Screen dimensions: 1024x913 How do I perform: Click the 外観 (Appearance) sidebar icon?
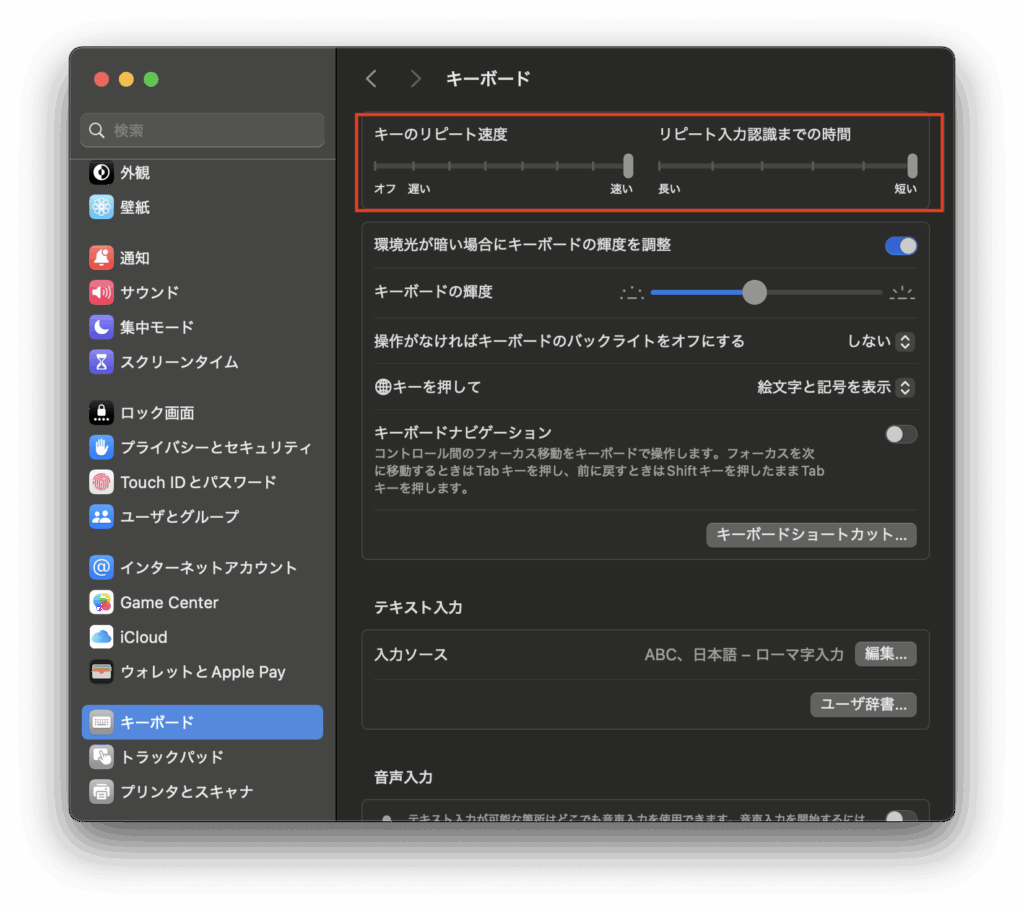(101, 173)
